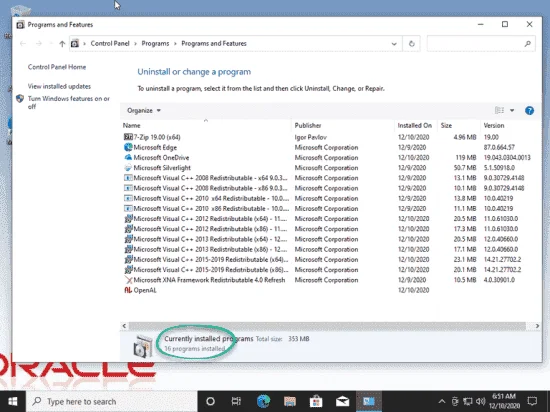Viewport: 550px width, 412px height.
Task: Click the Control Panel icon in the address bar
Action: (x=75, y=43)
